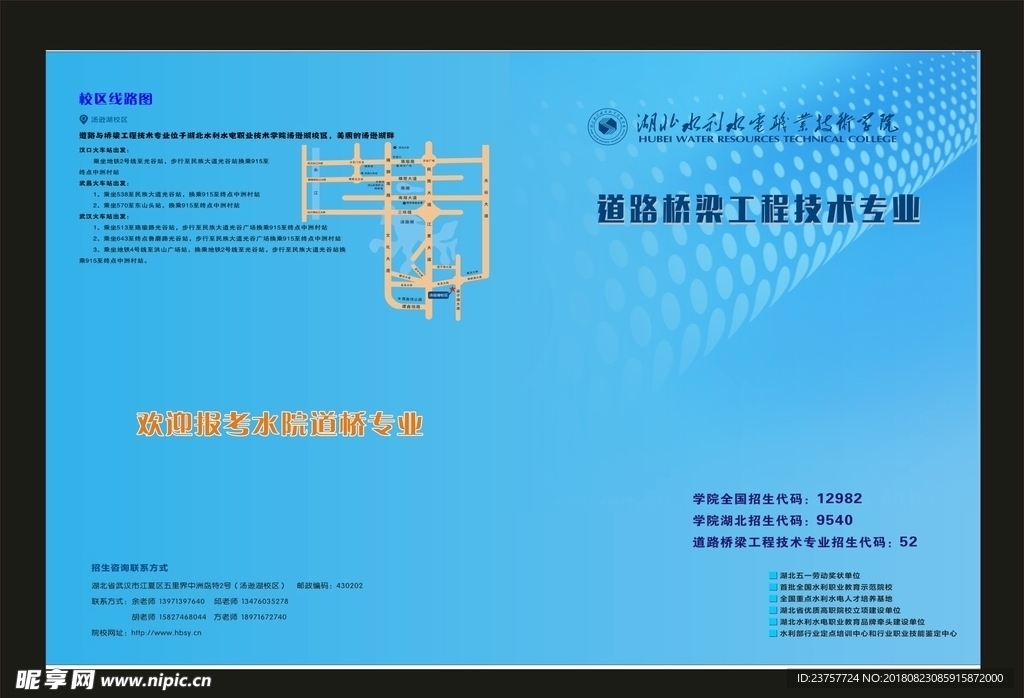Click the text 湖北水利水电职业教育品牌牵头建设单位

(852, 622)
